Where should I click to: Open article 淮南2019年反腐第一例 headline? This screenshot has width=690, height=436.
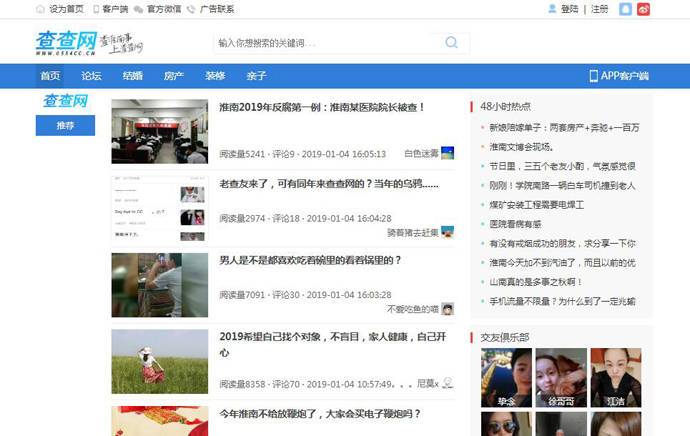coord(322,107)
